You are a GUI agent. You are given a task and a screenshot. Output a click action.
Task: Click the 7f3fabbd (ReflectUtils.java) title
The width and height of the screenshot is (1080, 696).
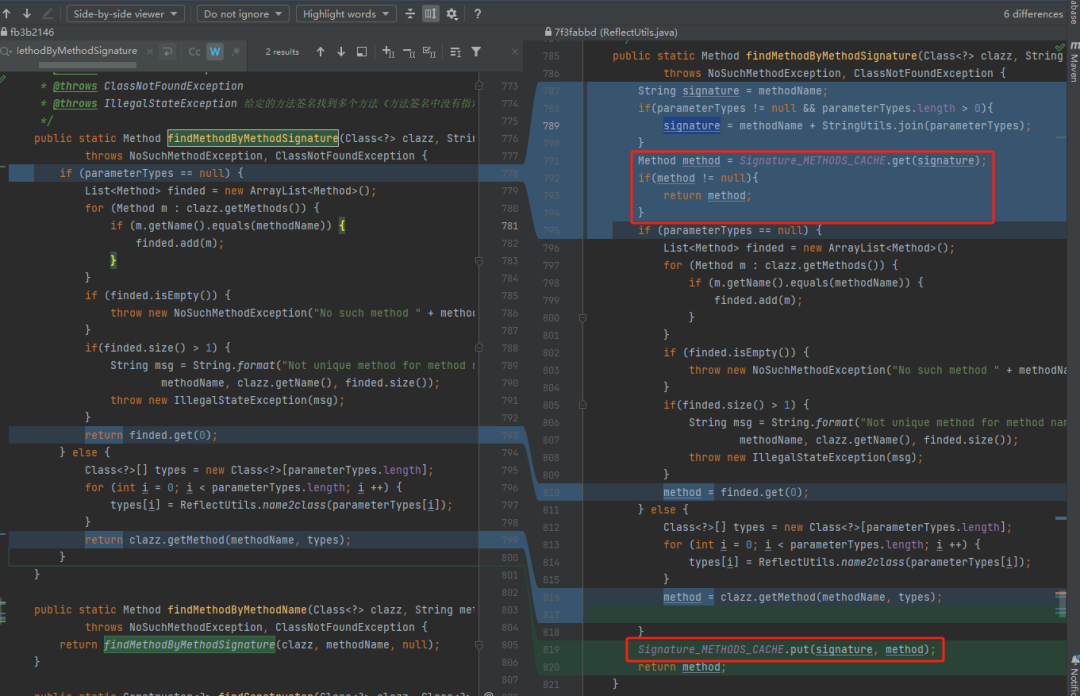pos(616,32)
